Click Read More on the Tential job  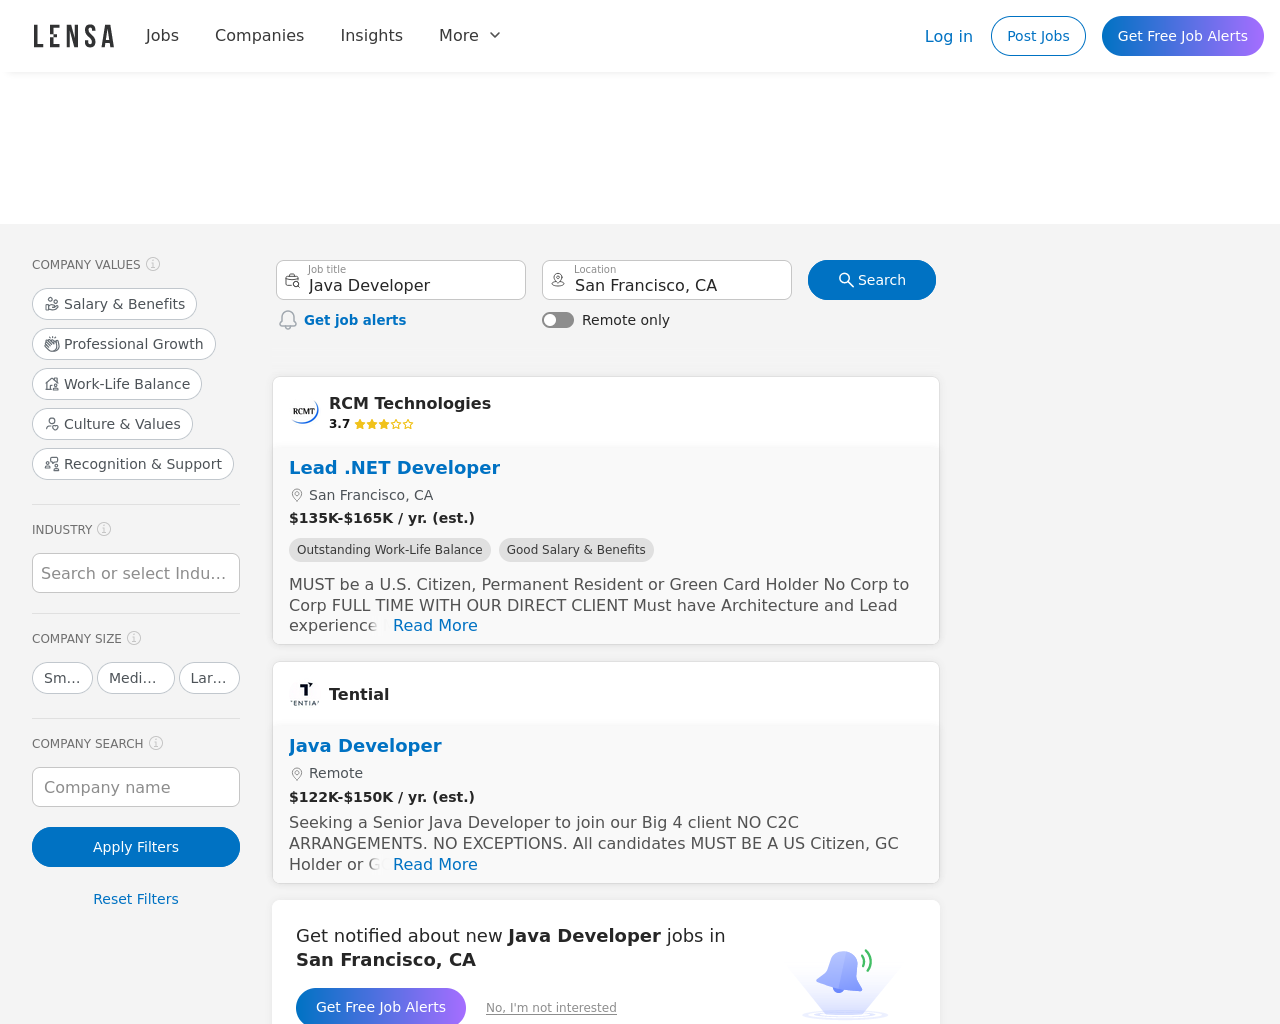click(x=435, y=864)
